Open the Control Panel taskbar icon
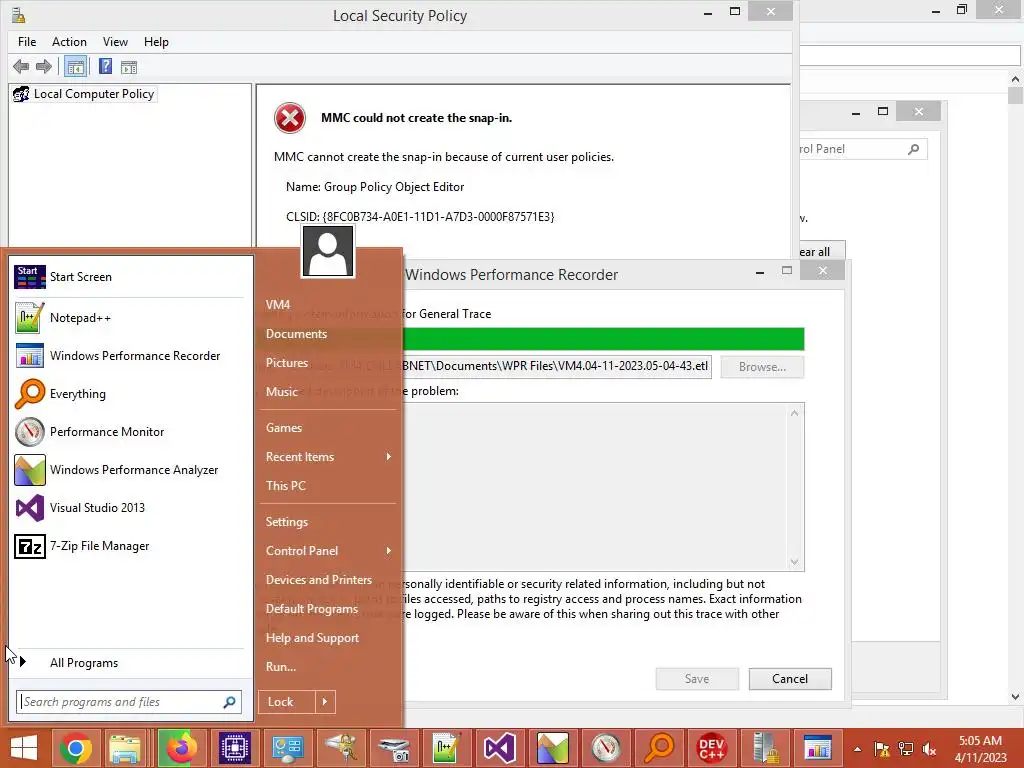Screen dimensions: 1024x768 point(288,748)
